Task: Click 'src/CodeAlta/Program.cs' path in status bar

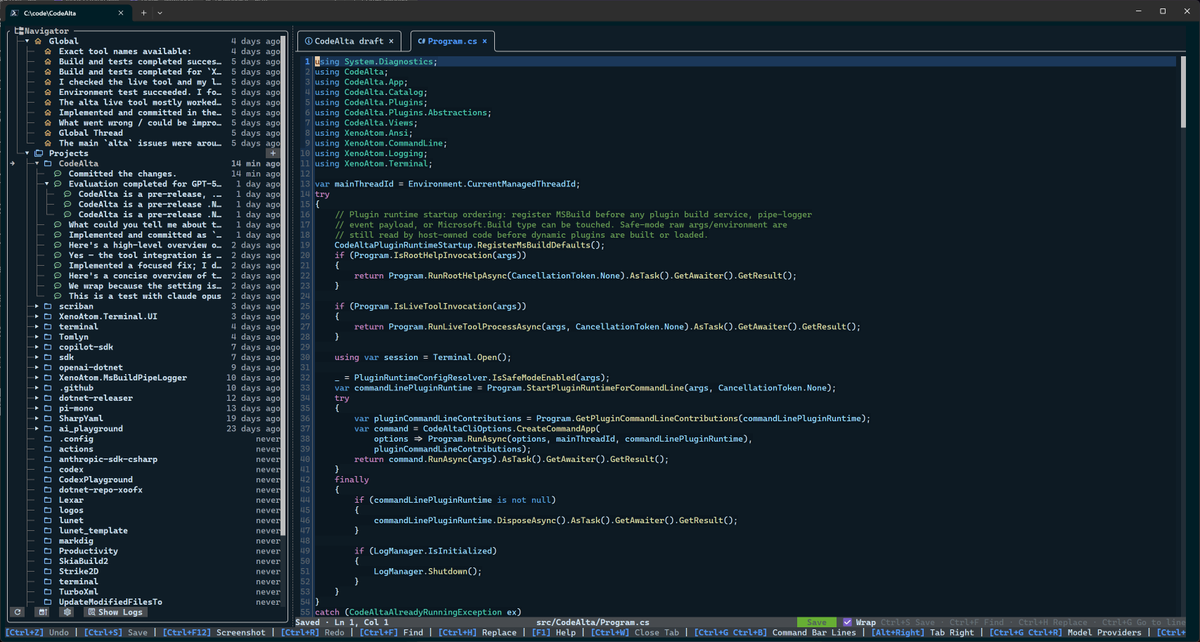Action: pos(593,622)
